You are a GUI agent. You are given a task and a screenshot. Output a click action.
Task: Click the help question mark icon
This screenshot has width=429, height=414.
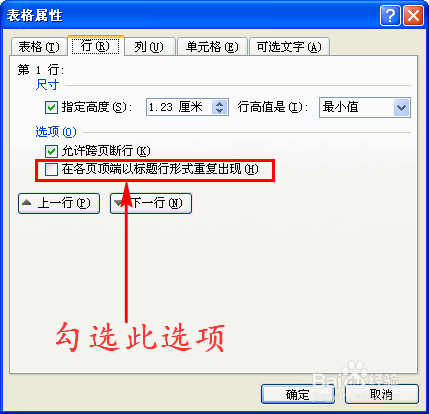tap(390, 15)
